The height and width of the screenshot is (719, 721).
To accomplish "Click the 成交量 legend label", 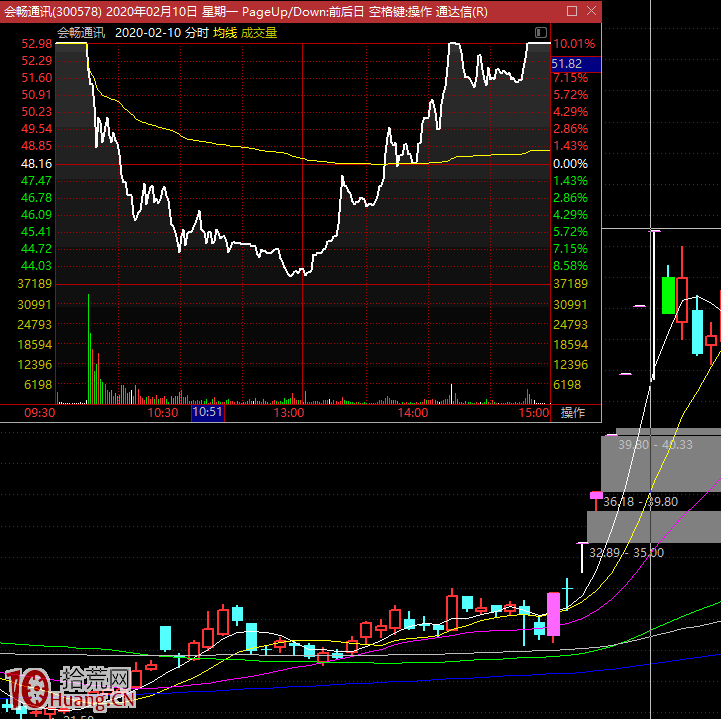I will (259, 33).
